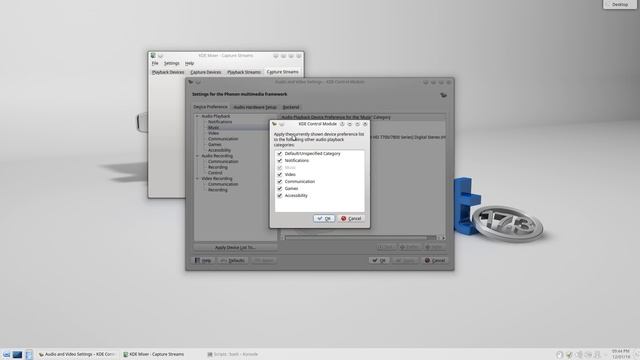Click the Defaults button in settings window
This screenshot has width=640, height=360.
[232, 260]
